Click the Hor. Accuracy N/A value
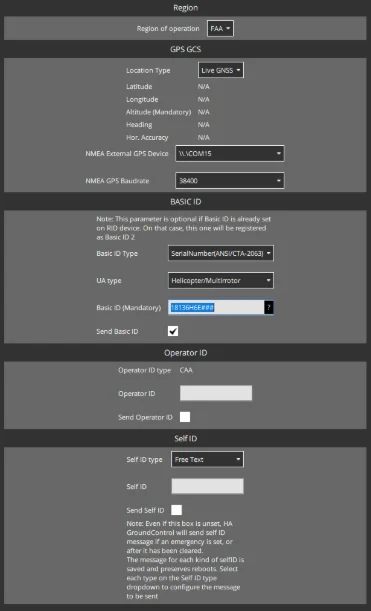The height and width of the screenshot is (611, 371). (x=203, y=138)
